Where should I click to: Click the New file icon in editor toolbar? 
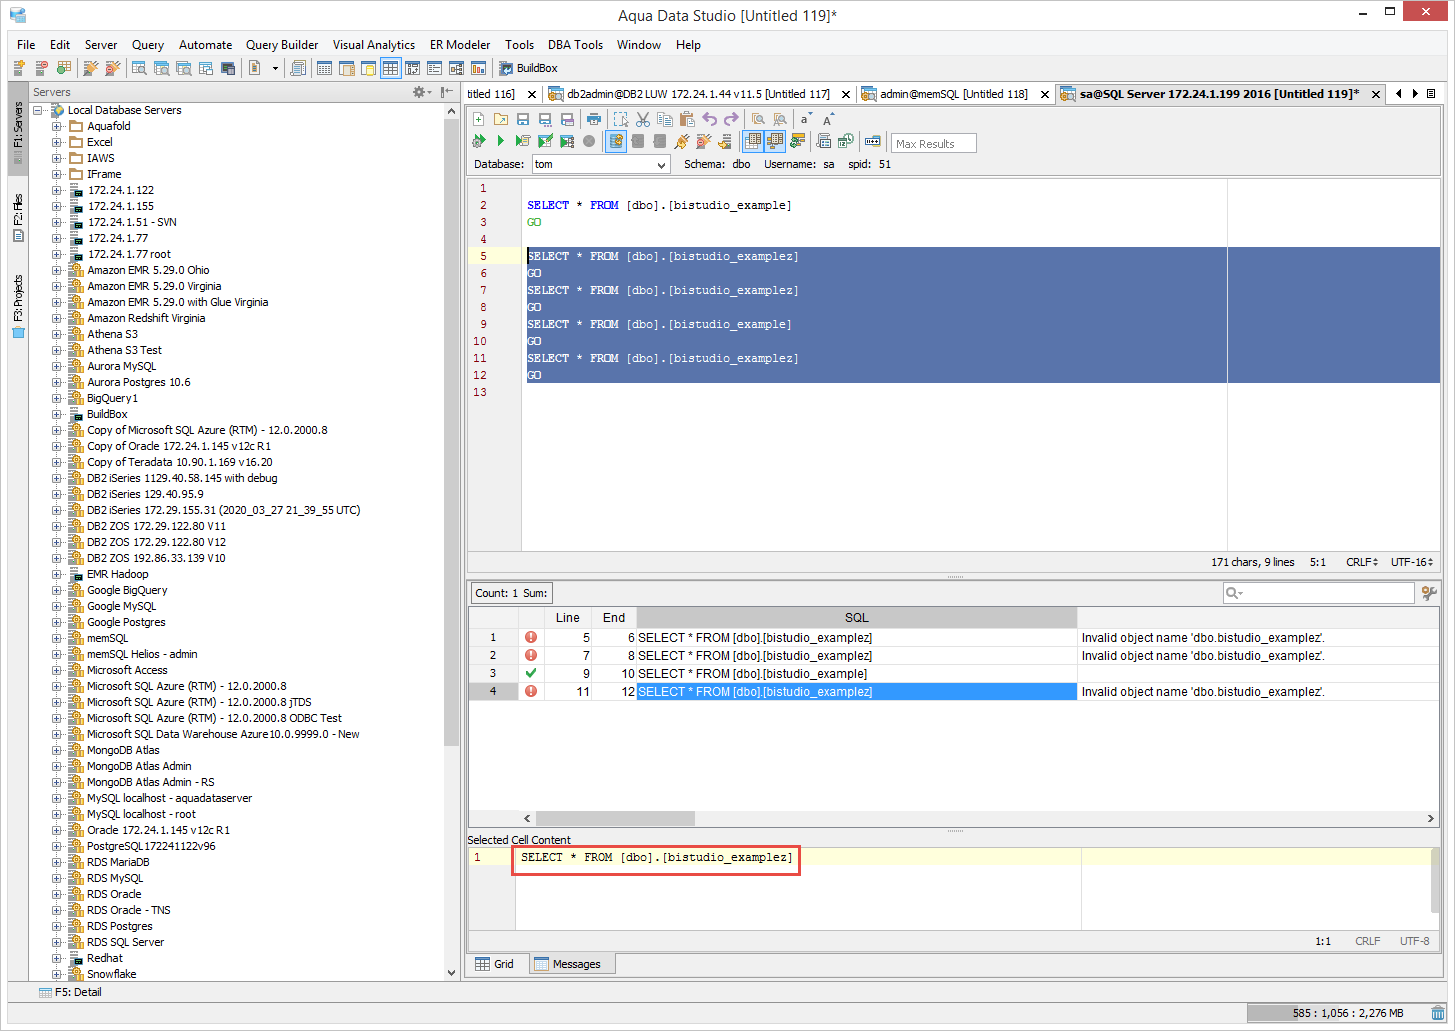click(479, 119)
